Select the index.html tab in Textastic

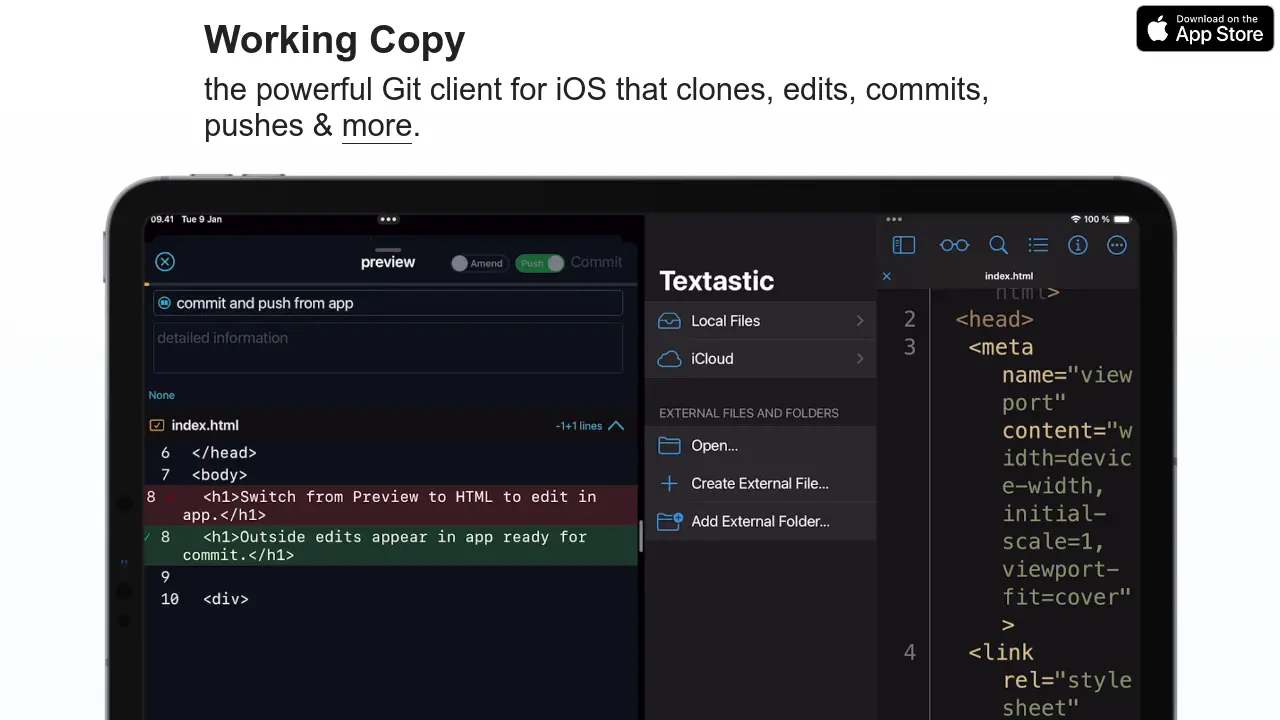pos(1009,276)
